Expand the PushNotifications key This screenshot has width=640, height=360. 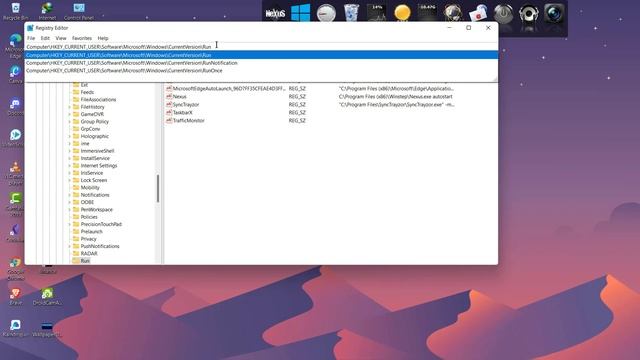pyautogui.click(x=69, y=246)
